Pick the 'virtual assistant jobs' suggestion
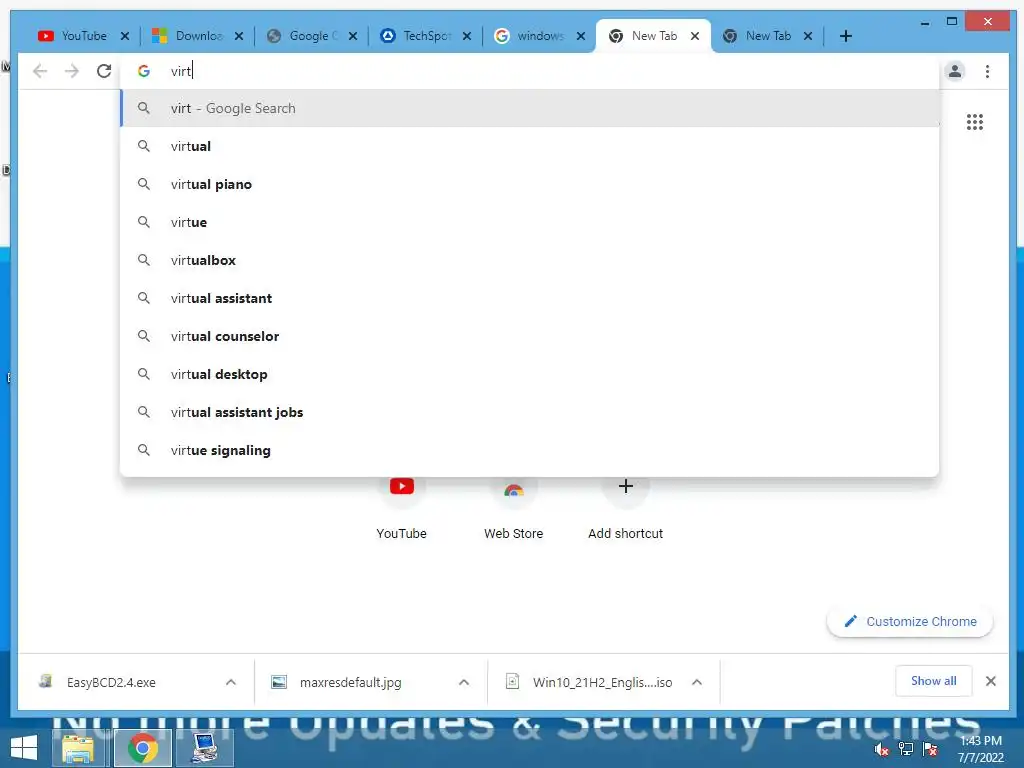 tap(530, 412)
